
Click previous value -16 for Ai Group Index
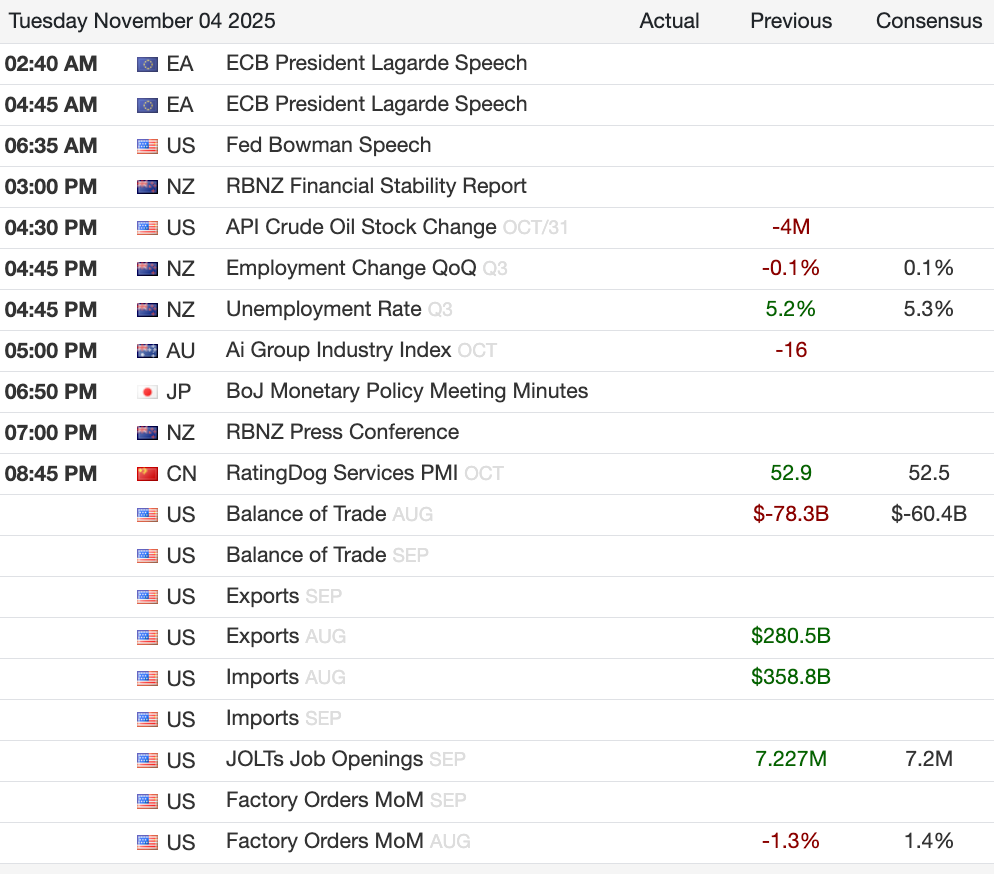(x=791, y=350)
